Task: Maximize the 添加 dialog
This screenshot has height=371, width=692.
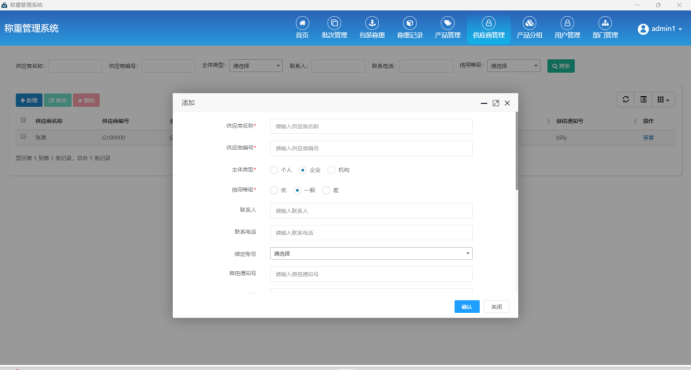Action: pos(496,103)
